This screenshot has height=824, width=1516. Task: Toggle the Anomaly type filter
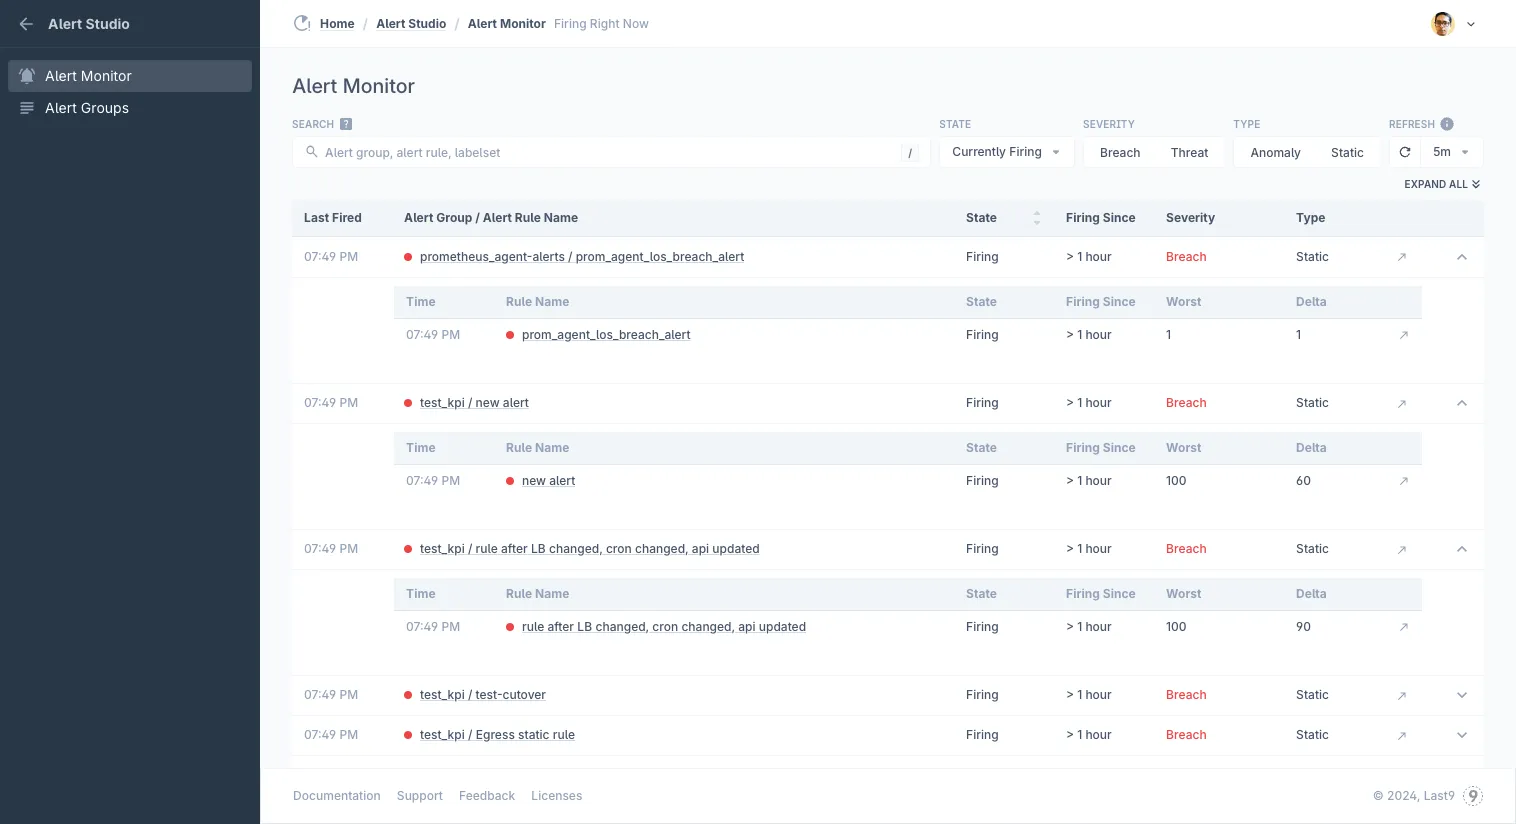1275,153
